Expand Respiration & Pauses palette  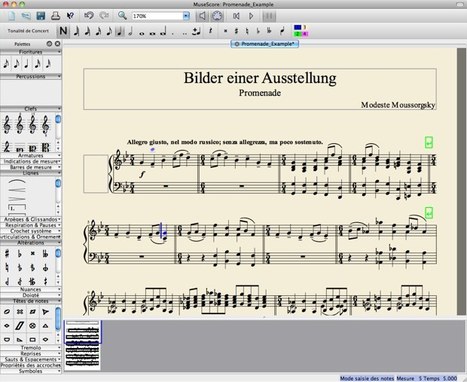31,225
